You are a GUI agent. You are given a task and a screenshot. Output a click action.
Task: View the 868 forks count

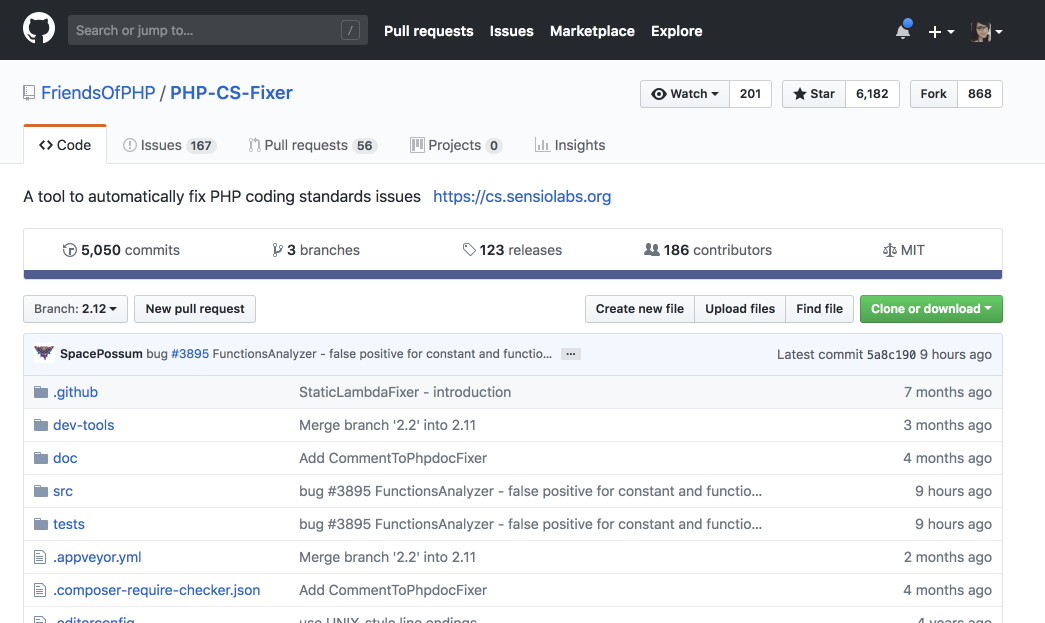980,94
